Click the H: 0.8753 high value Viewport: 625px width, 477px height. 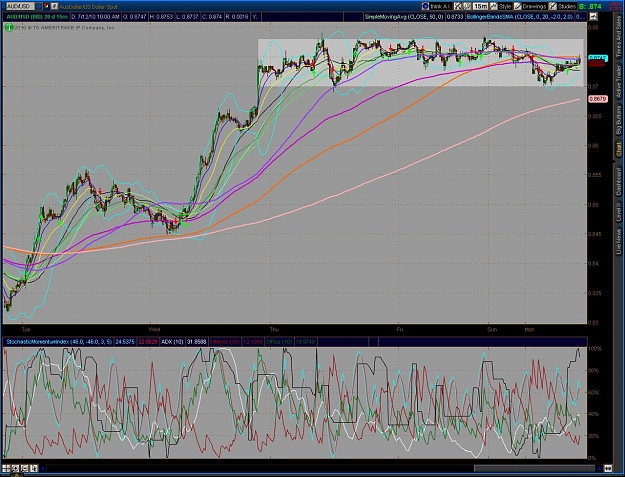coord(161,17)
